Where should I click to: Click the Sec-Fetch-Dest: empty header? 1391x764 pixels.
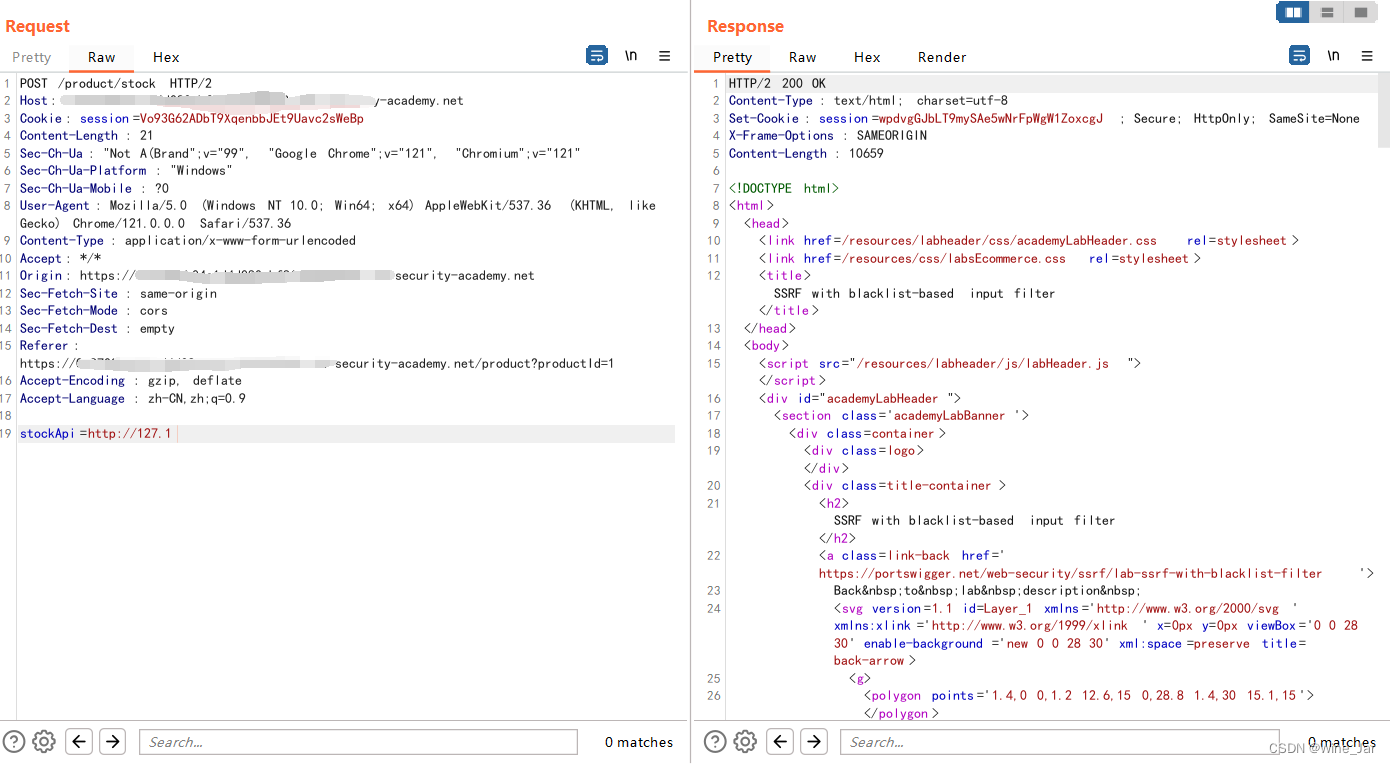coord(97,329)
